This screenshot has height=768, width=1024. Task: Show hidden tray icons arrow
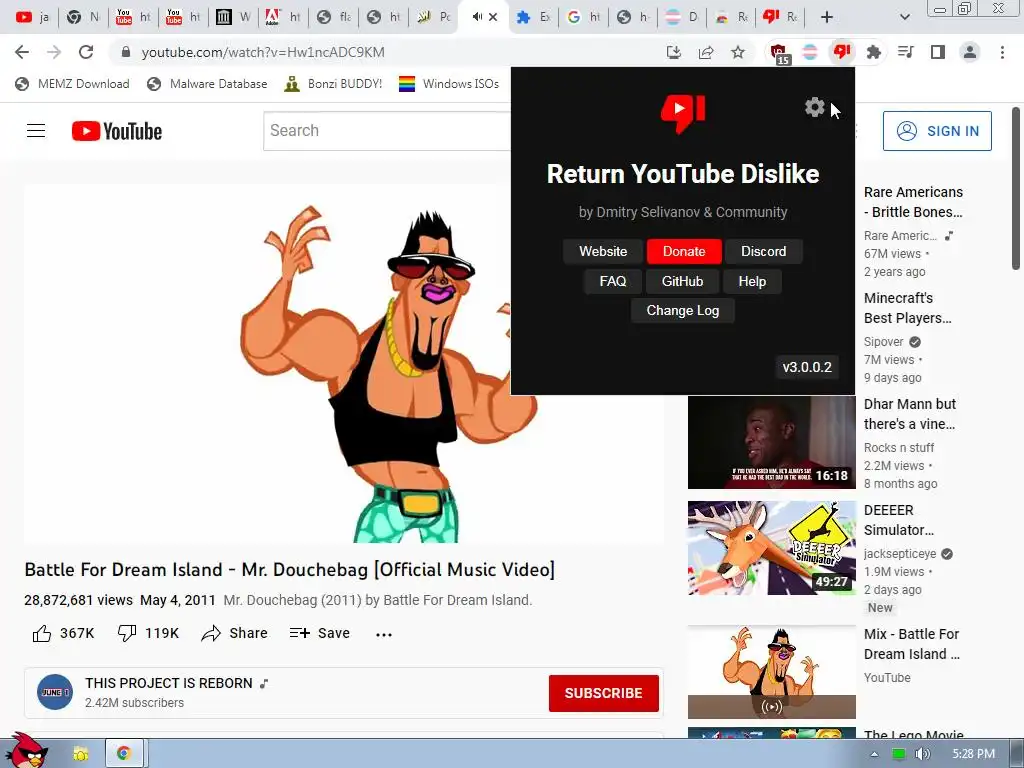(874, 754)
